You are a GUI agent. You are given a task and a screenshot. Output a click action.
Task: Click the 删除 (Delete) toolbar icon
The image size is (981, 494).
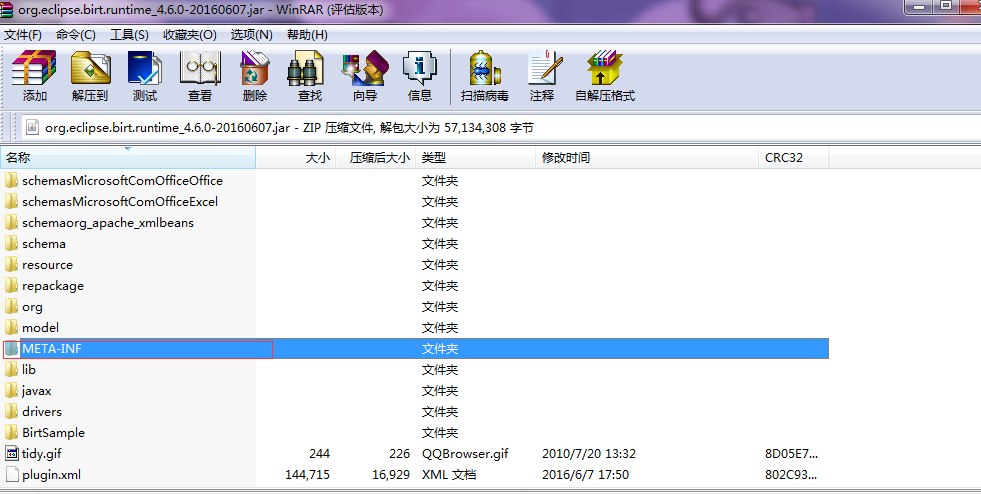(x=255, y=68)
